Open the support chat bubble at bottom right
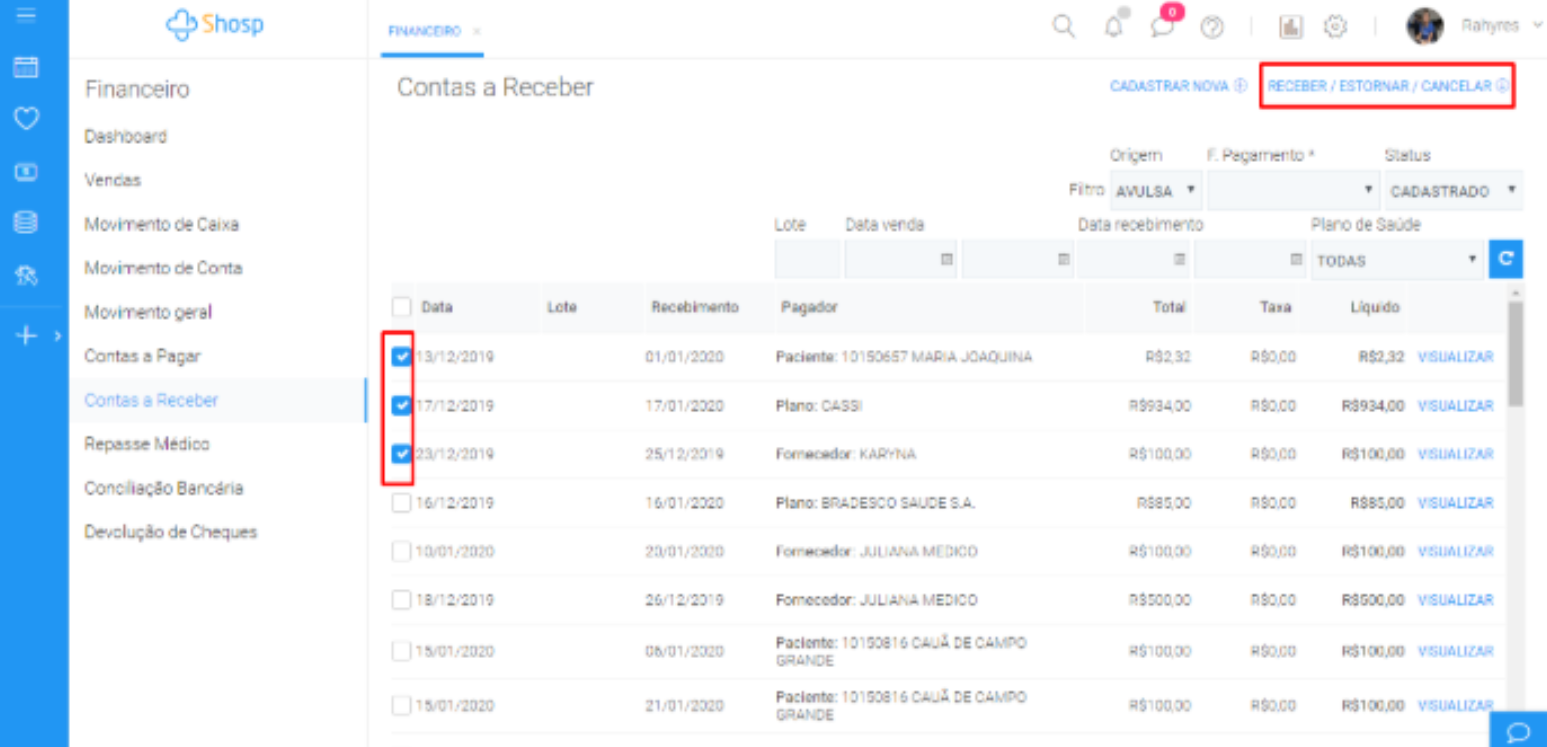Image resolution: width=1547 pixels, height=747 pixels. click(1517, 732)
